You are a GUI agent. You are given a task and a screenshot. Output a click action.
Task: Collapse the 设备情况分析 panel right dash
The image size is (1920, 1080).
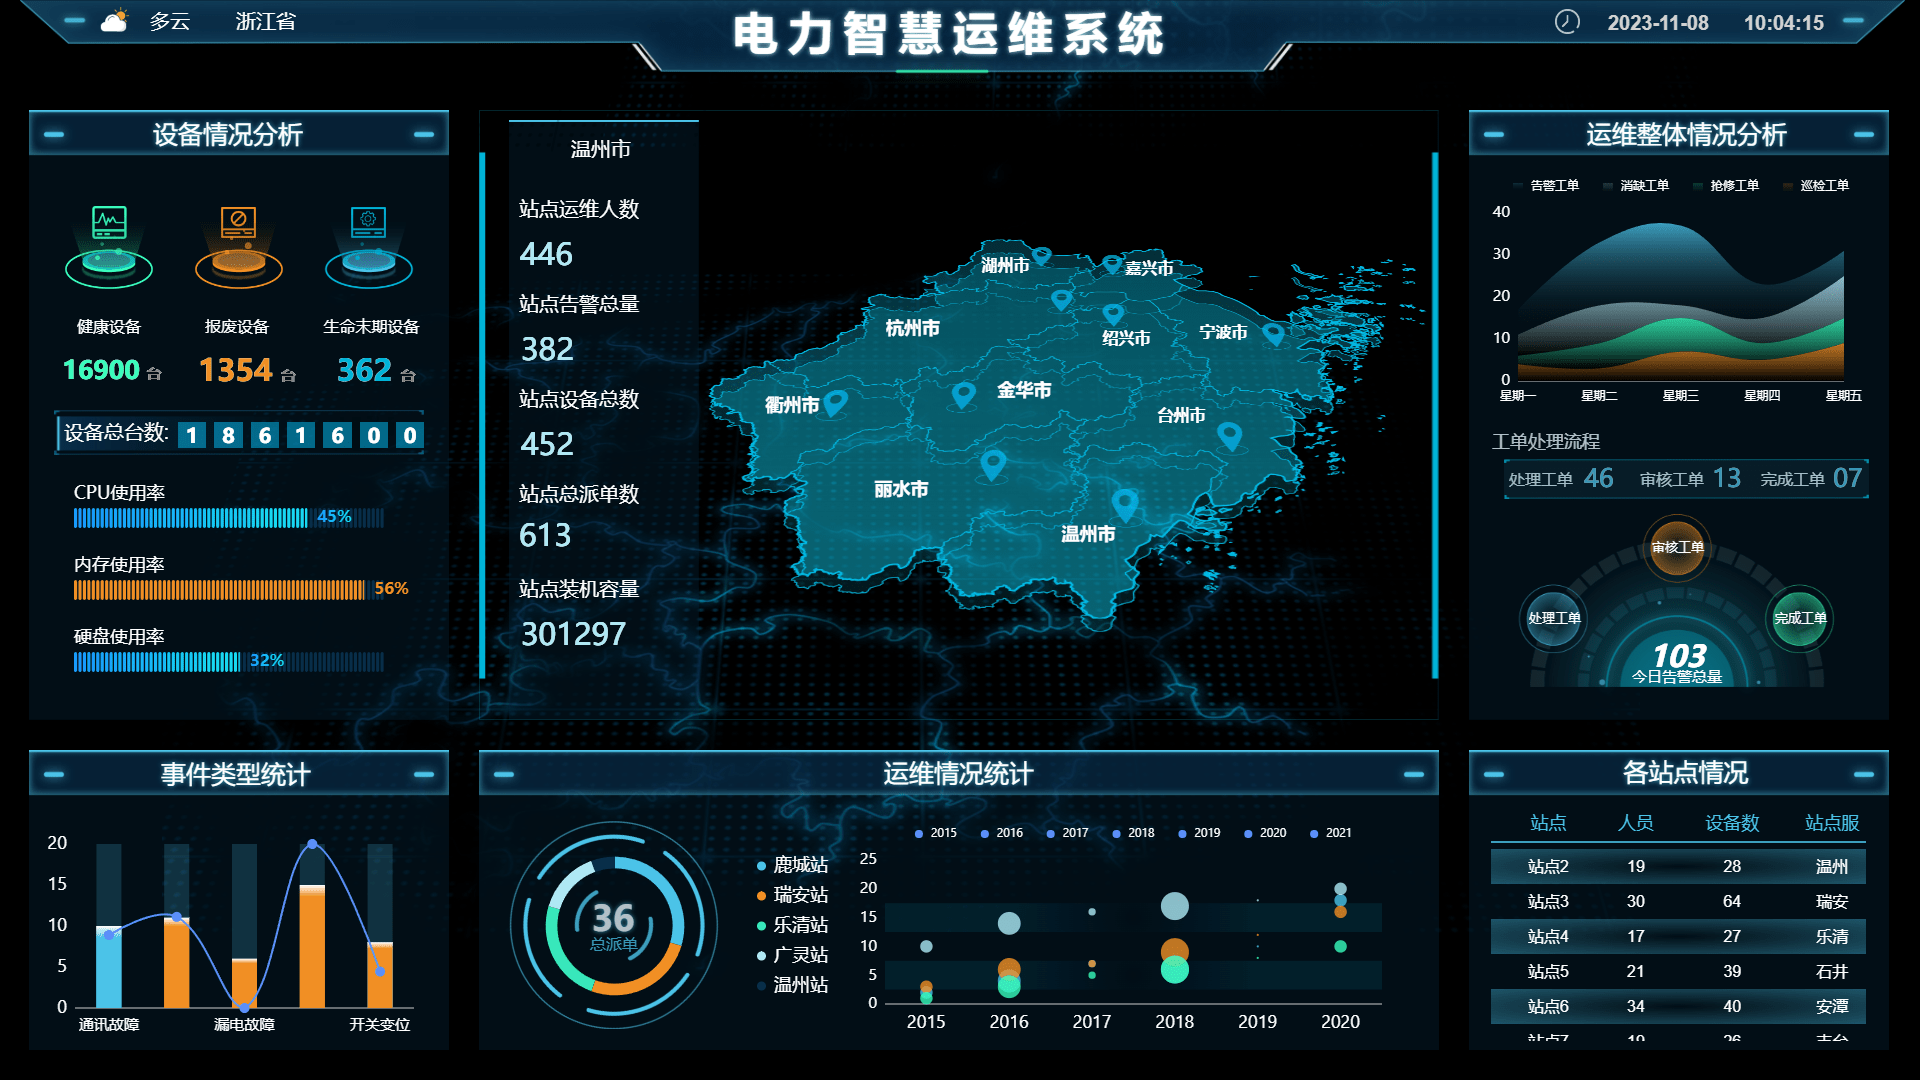coord(423,134)
